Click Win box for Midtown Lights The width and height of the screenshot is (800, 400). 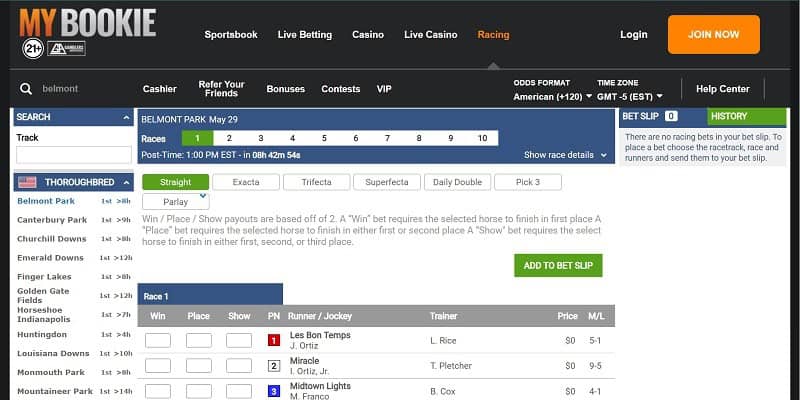(158, 391)
